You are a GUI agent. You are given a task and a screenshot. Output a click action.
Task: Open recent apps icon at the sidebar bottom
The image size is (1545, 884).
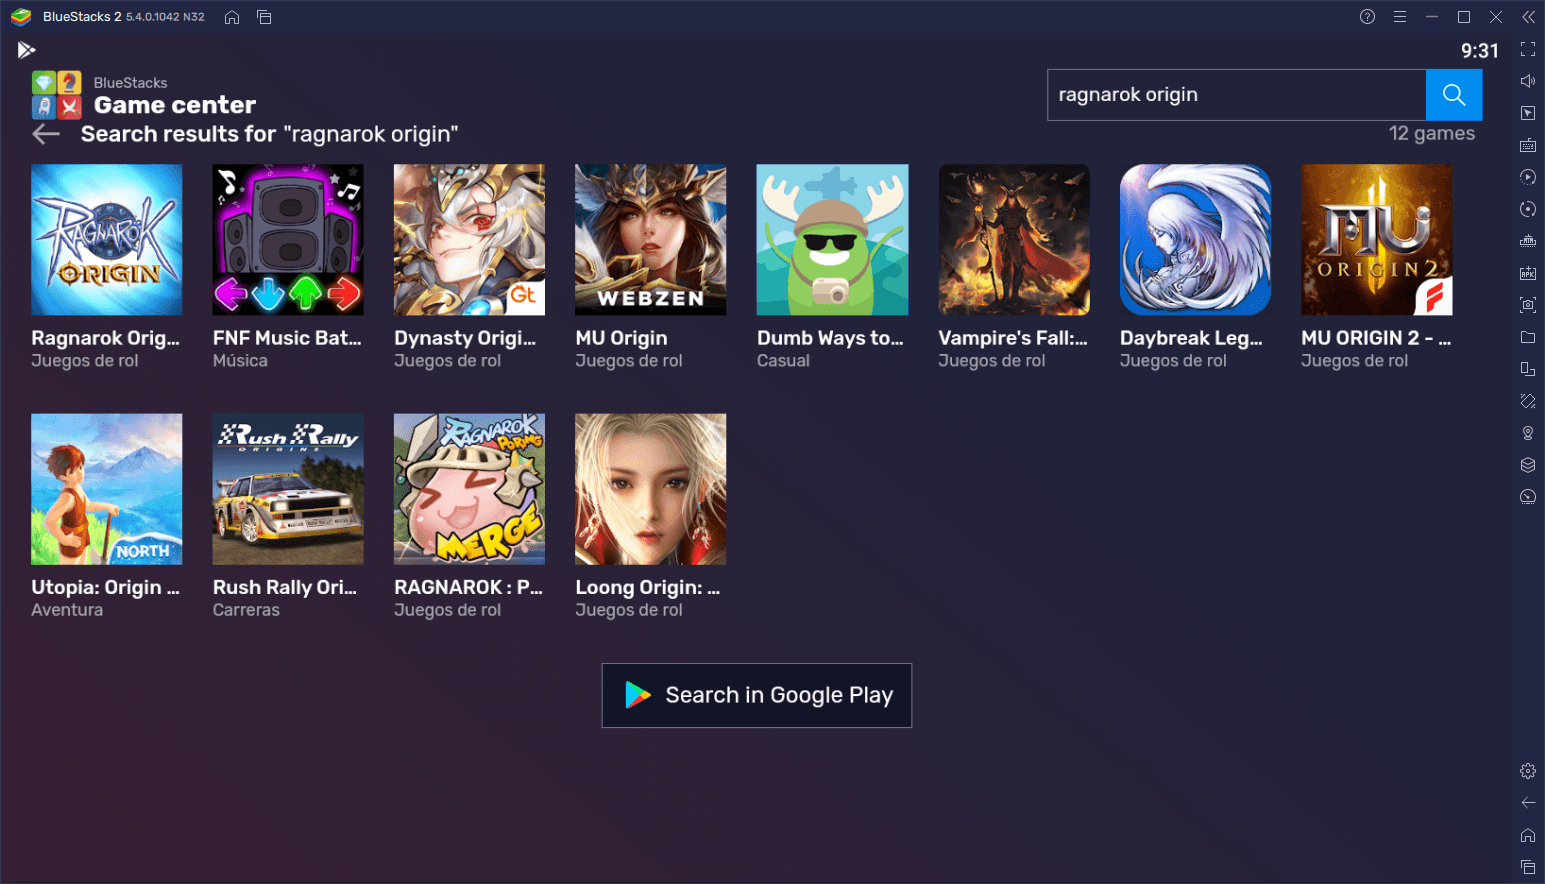1528,867
